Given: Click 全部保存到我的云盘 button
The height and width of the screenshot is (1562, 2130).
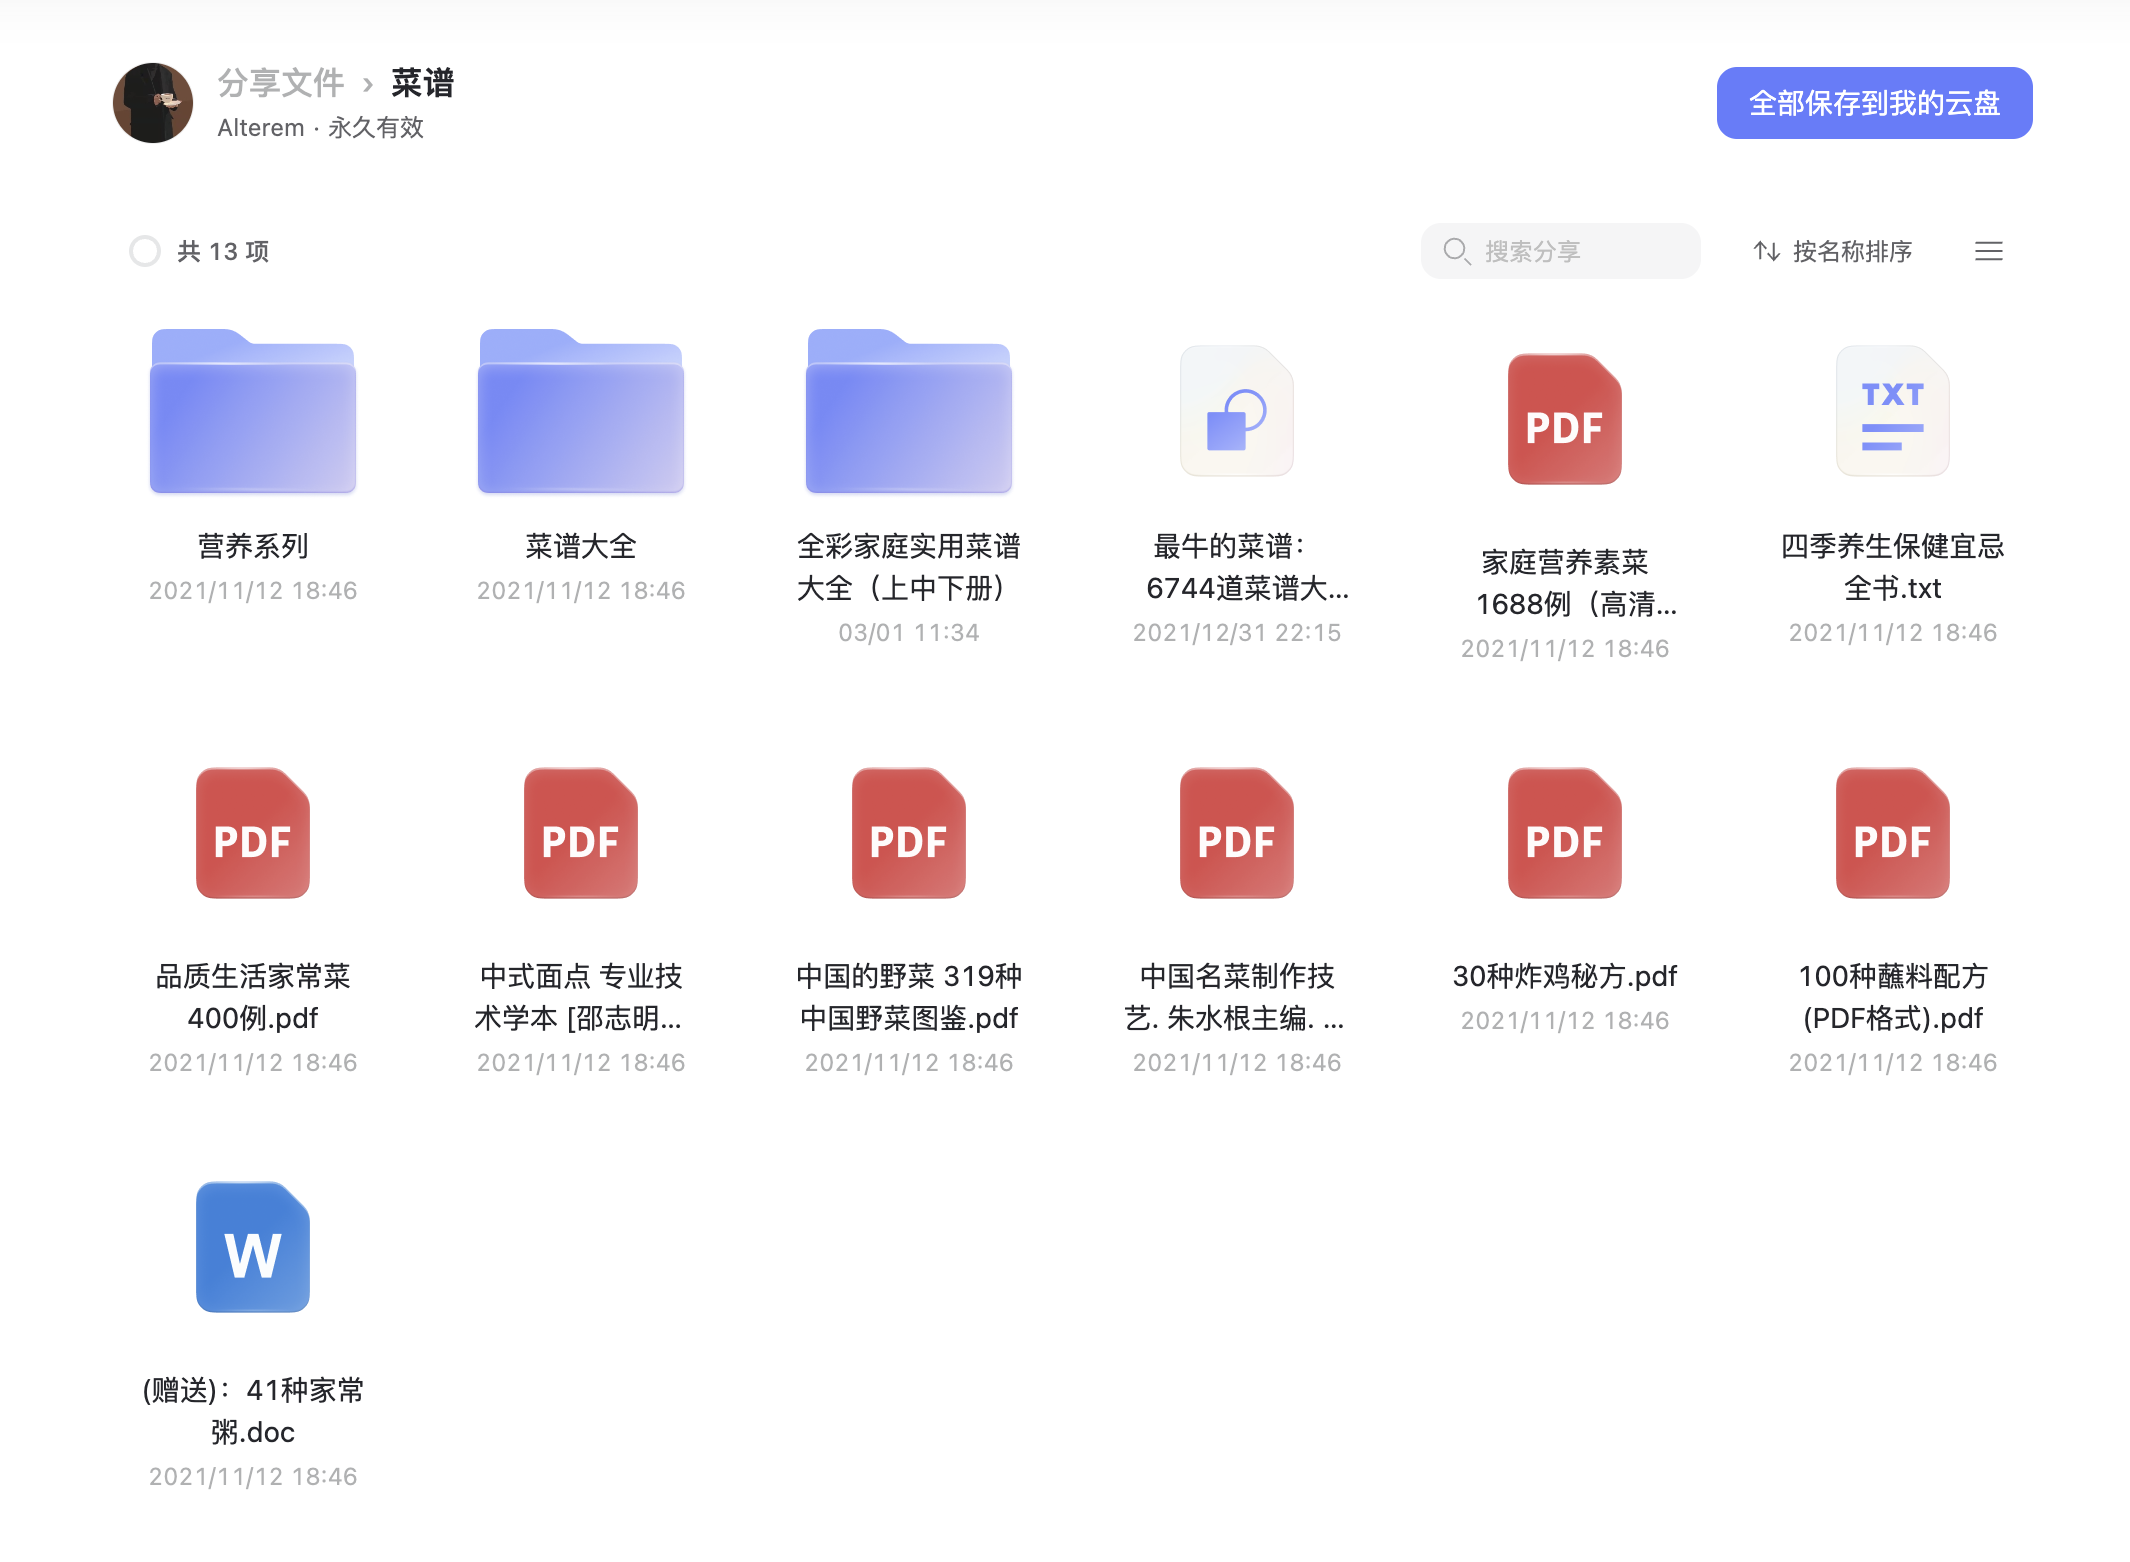Looking at the screenshot, I should (1874, 103).
